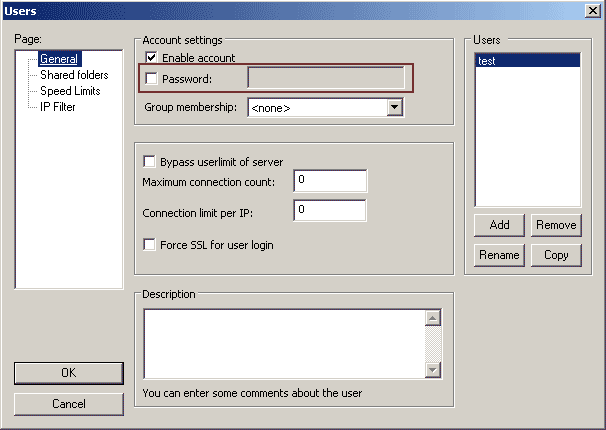
Task: Copy the selected user
Action: coord(556,255)
